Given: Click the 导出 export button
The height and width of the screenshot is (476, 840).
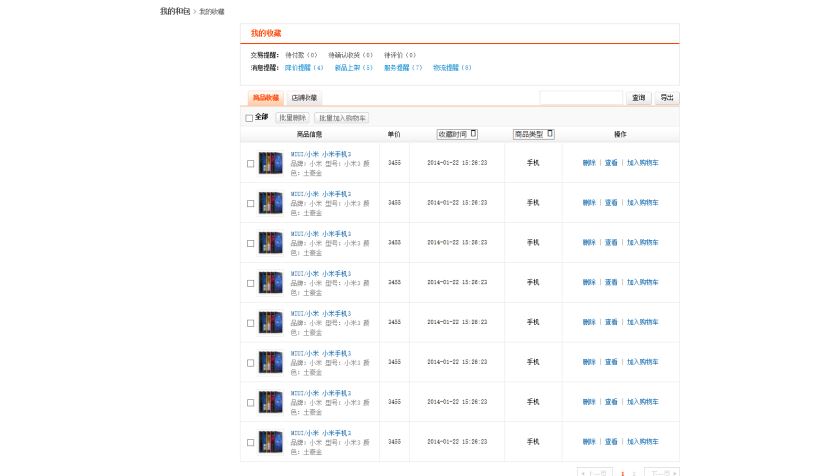Looking at the screenshot, I should [667, 98].
